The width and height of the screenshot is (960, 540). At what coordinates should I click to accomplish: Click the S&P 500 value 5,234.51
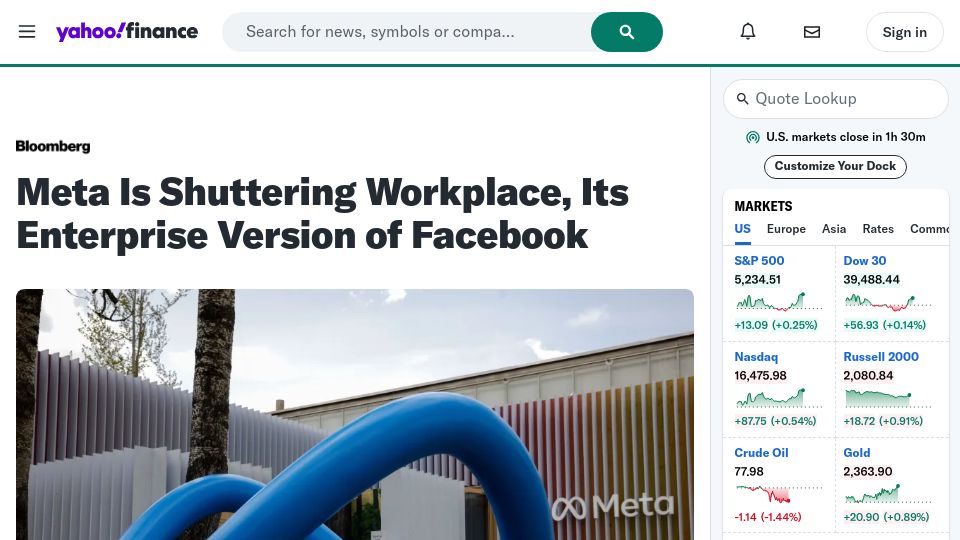pos(757,280)
